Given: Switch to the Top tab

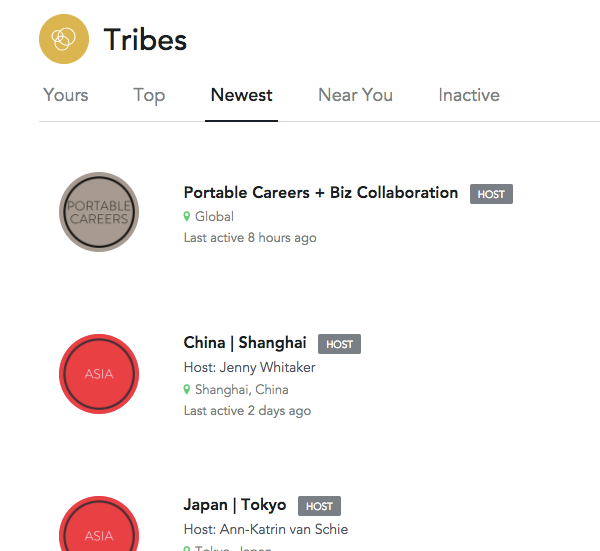Looking at the screenshot, I should 149,96.
